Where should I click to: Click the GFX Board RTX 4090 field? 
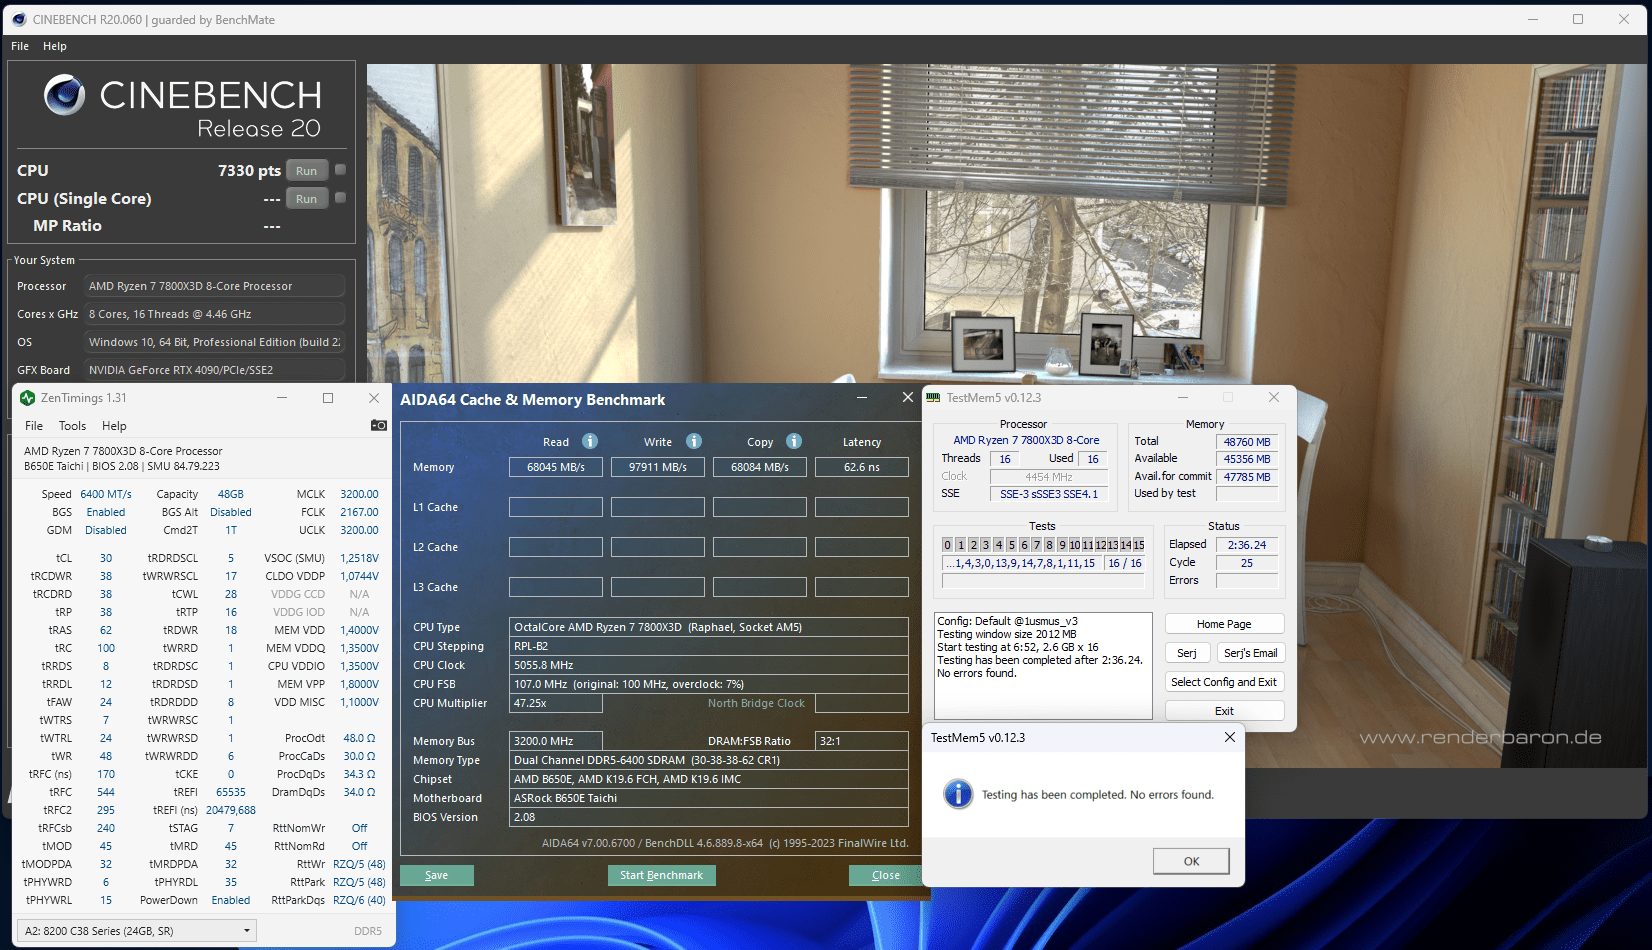point(214,370)
